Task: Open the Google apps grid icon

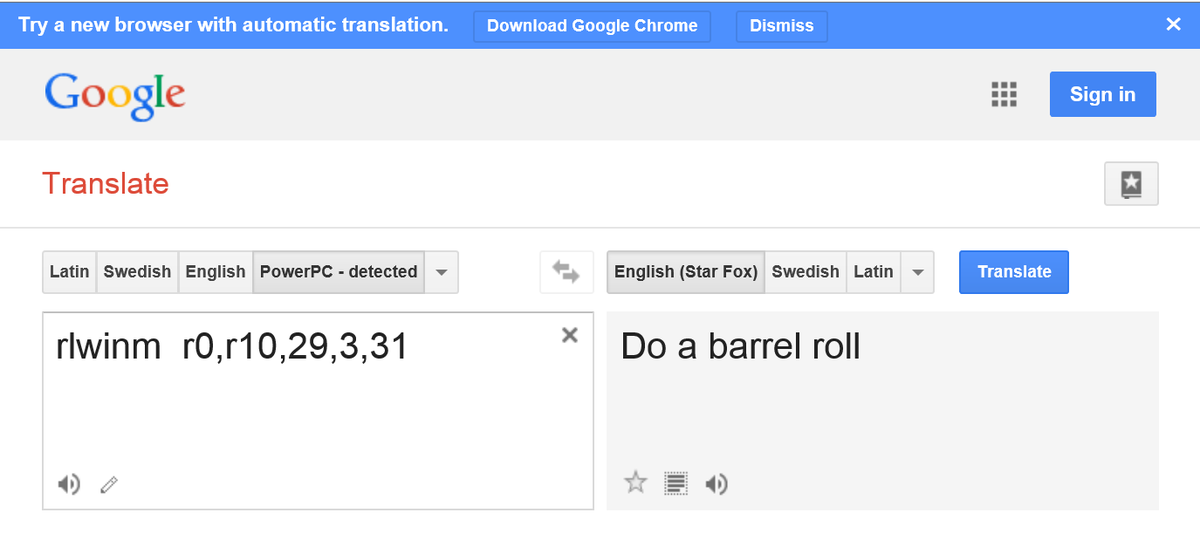Action: [1004, 94]
